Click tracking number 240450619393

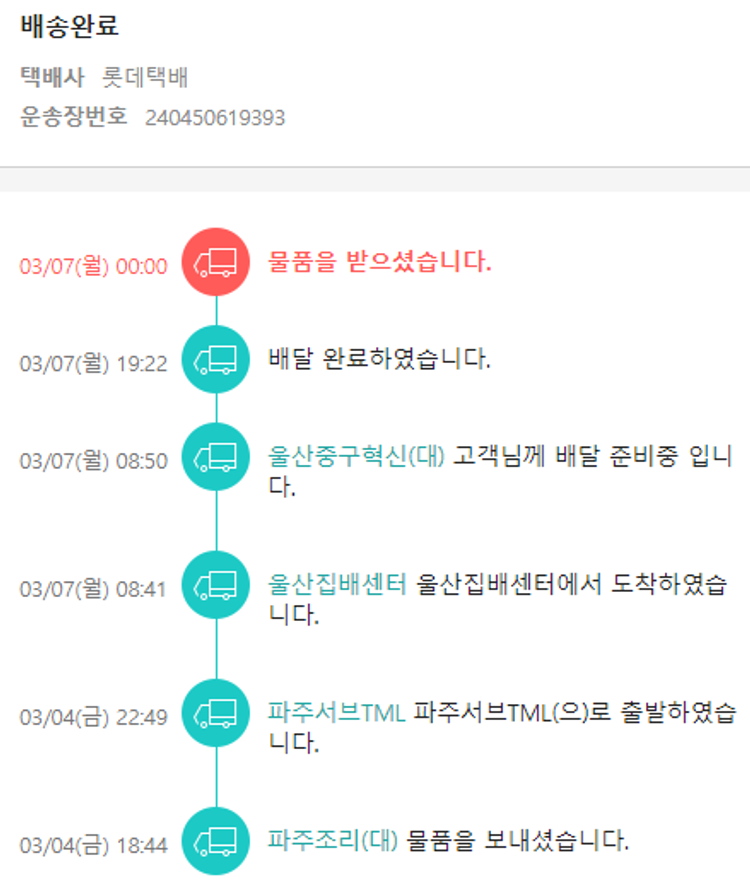click(x=215, y=118)
